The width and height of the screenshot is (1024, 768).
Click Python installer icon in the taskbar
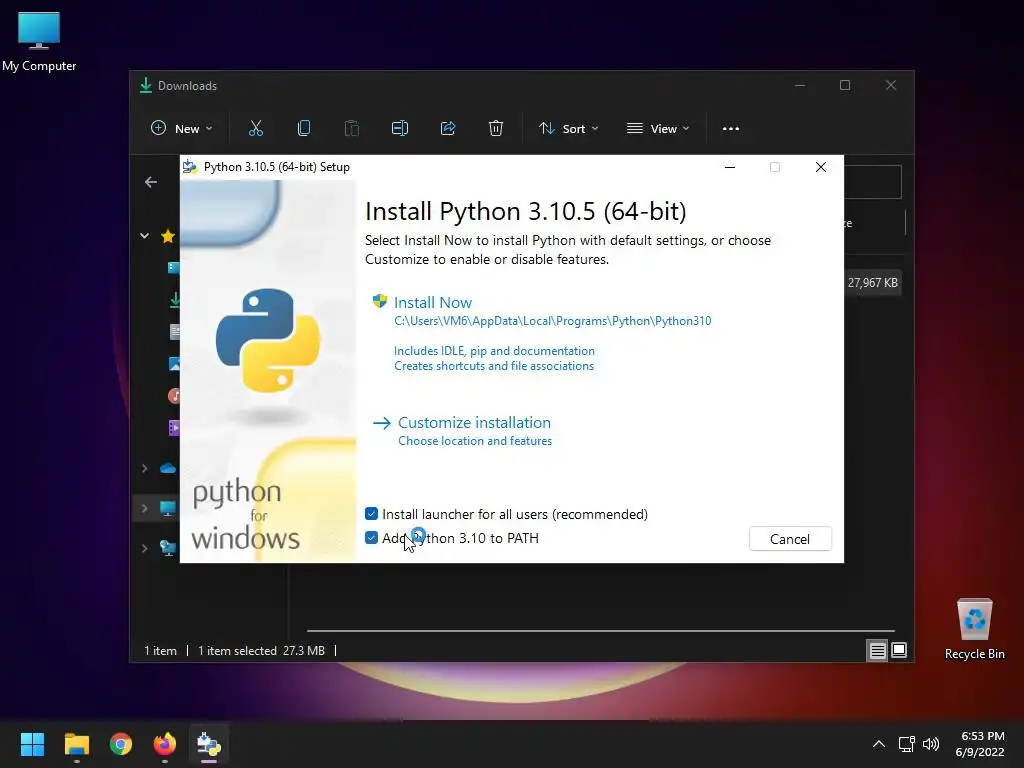(209, 744)
